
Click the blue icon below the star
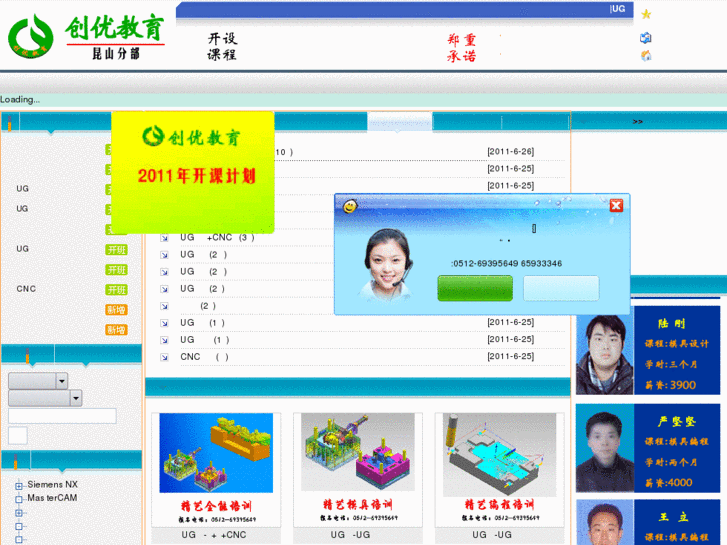coord(645,38)
